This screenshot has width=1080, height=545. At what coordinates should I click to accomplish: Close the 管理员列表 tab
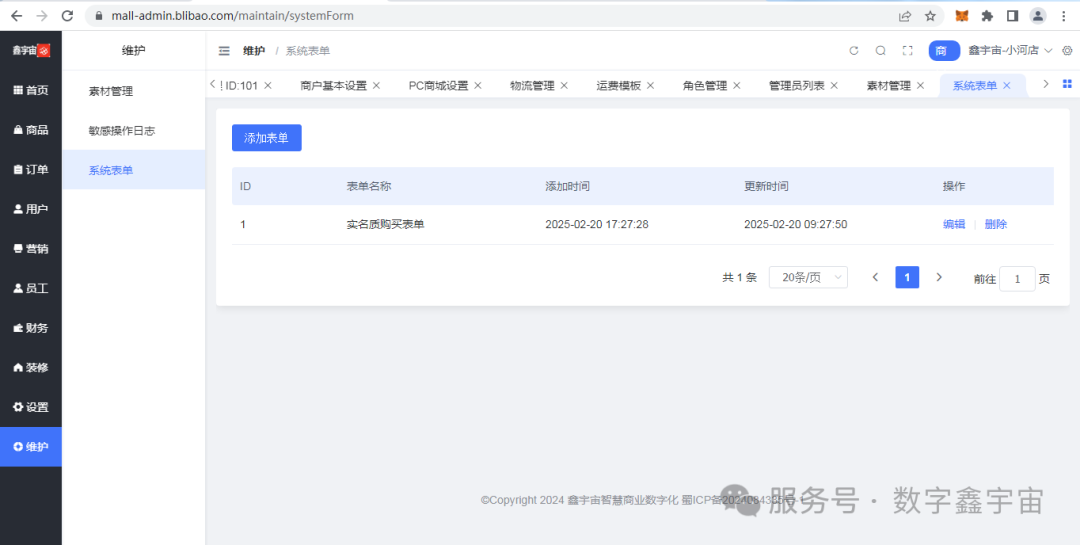pyautogui.click(x=833, y=85)
